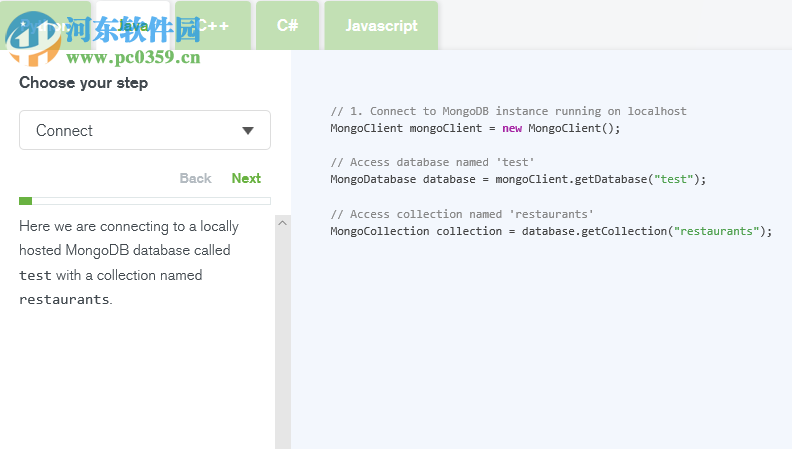Open the Connect step dropdown
The height and width of the screenshot is (449, 792).
[x=144, y=130]
